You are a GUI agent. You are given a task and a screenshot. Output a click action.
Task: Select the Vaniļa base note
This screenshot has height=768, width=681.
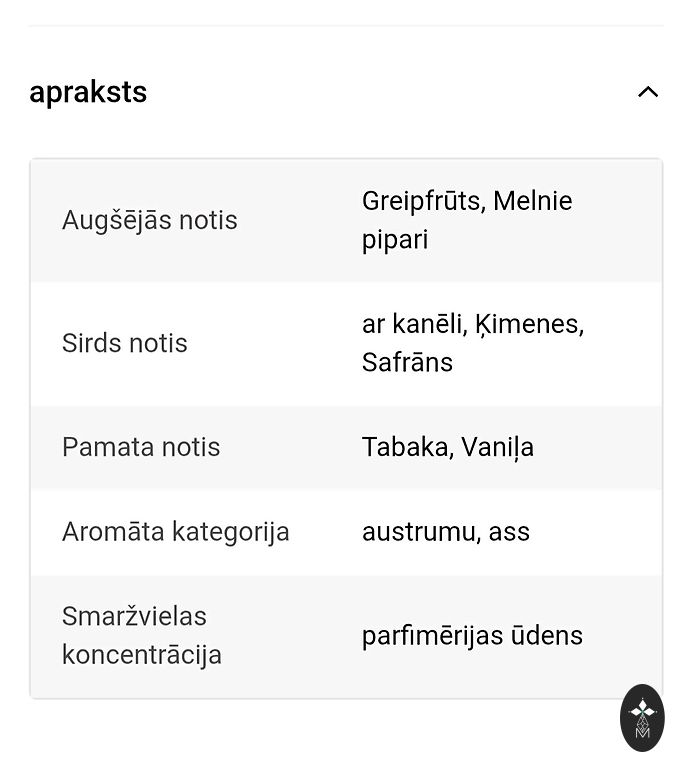pos(497,447)
